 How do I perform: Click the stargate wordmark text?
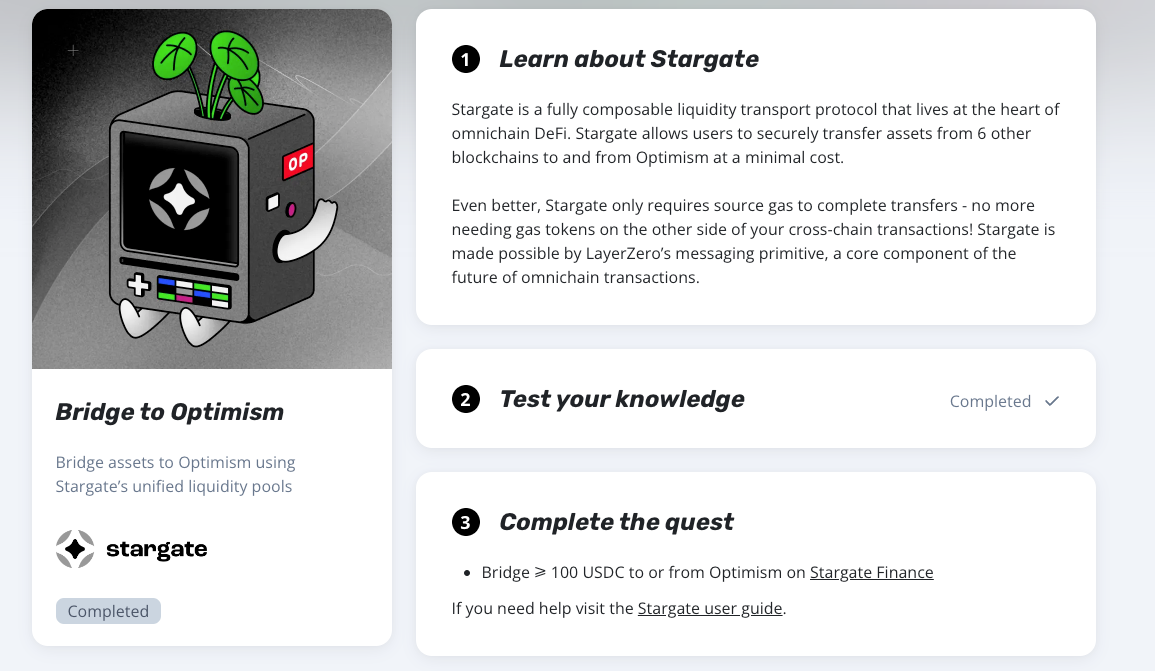pyautogui.click(x=157, y=549)
